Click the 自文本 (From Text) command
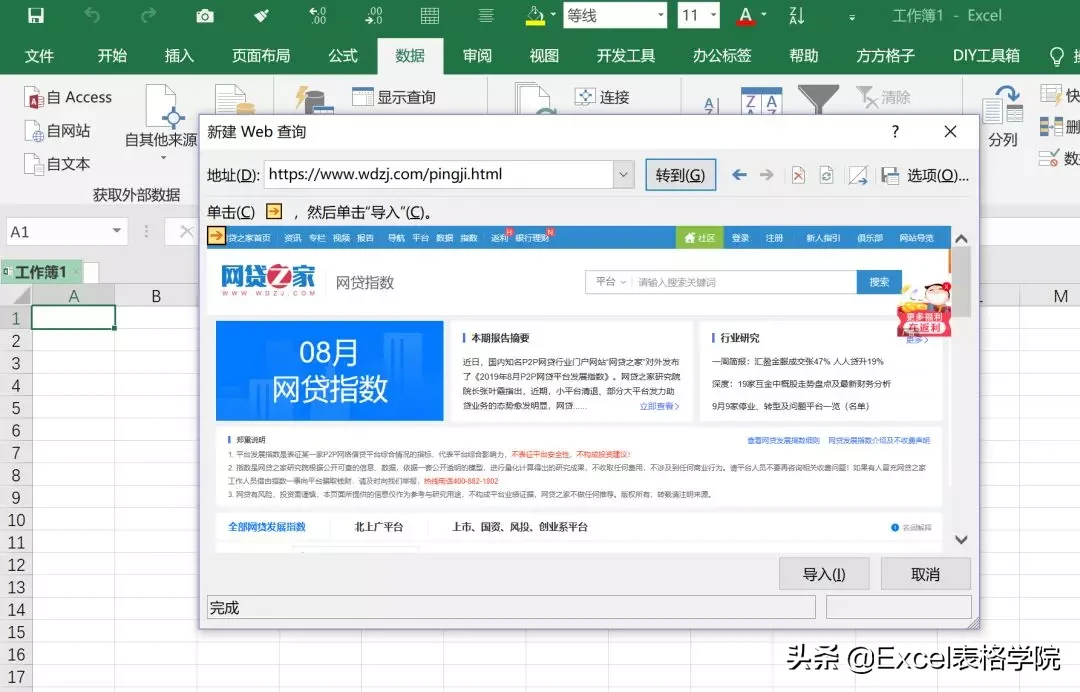Image resolution: width=1080 pixels, height=692 pixels. click(58, 164)
